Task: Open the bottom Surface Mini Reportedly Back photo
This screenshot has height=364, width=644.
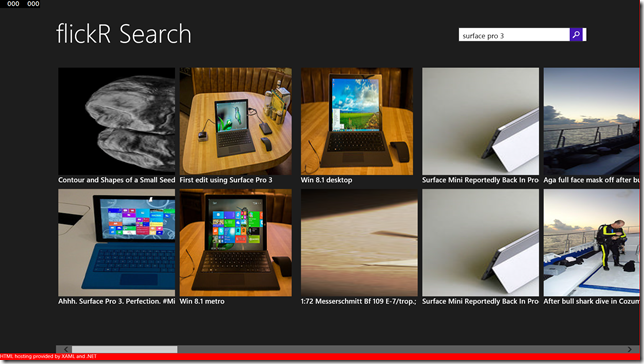Action: pyautogui.click(x=481, y=242)
